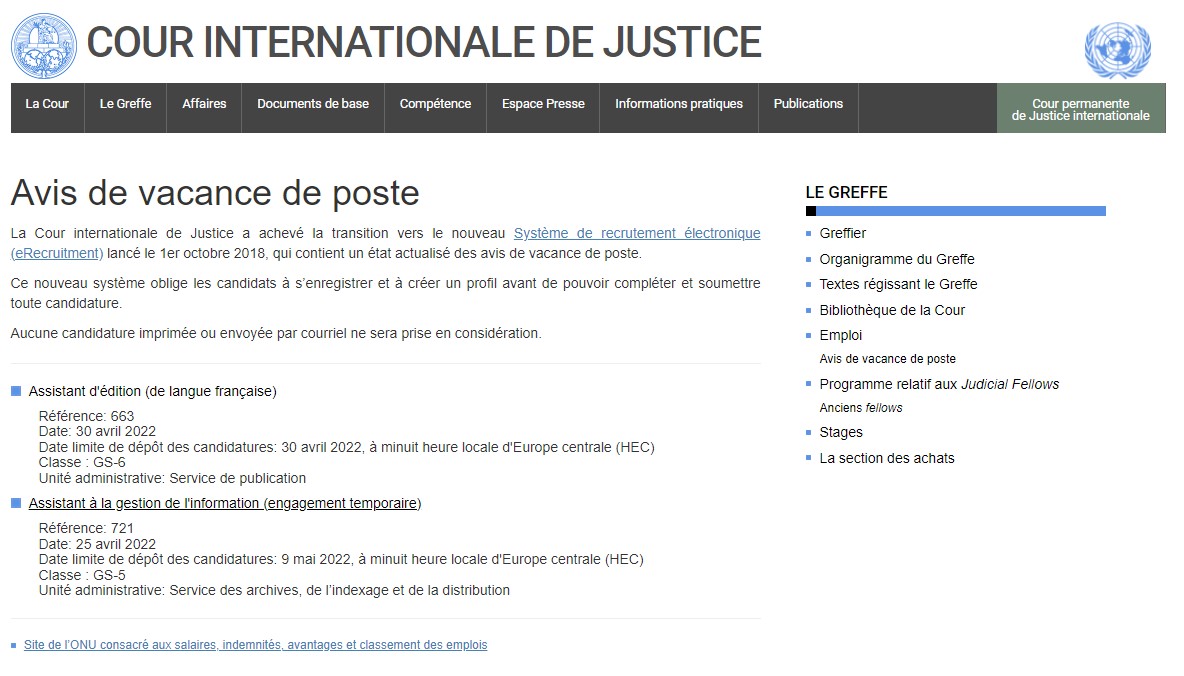Open Assistant à la gestion de l'information posting
The height and width of the screenshot is (676, 1184).
click(x=224, y=504)
